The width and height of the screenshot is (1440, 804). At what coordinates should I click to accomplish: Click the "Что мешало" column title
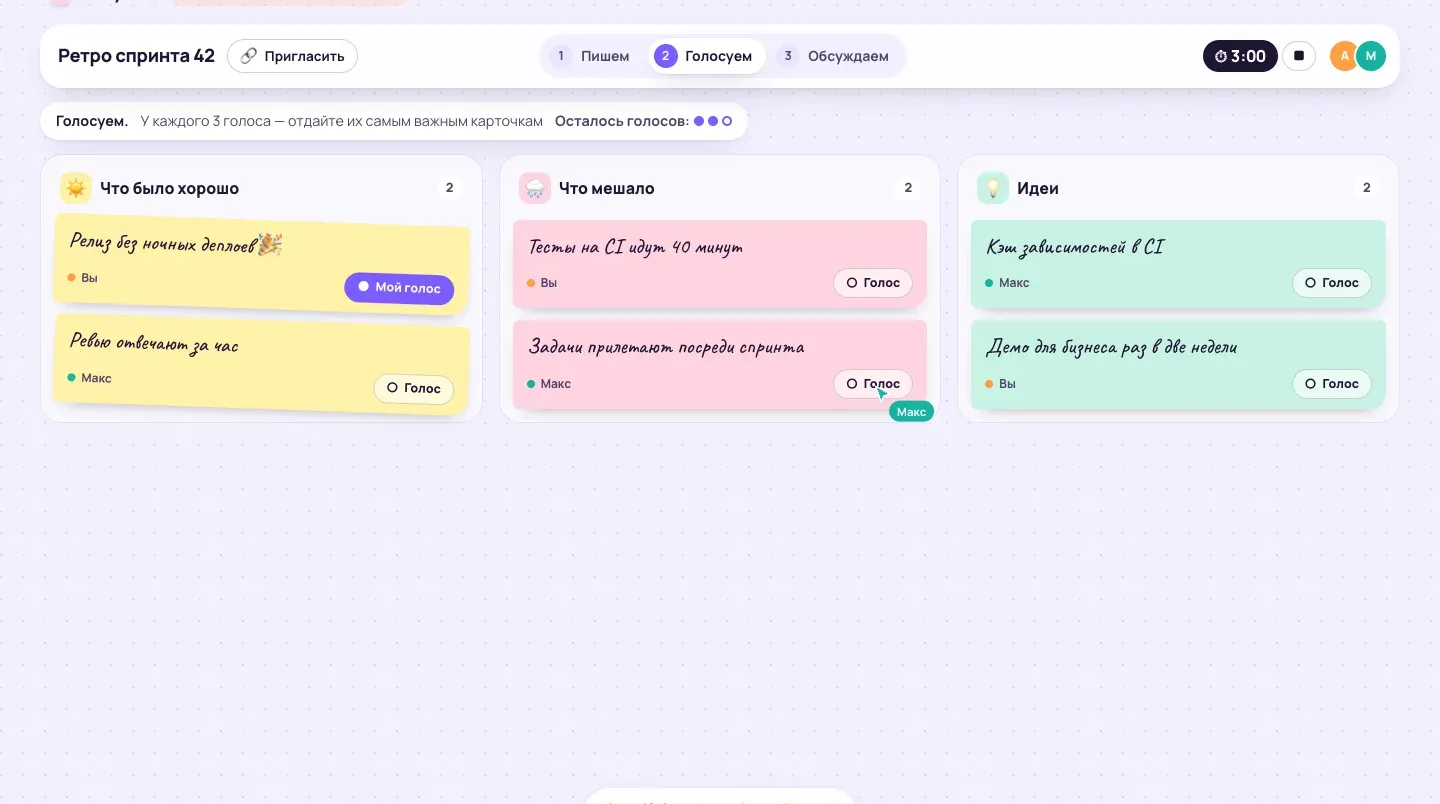tap(607, 188)
